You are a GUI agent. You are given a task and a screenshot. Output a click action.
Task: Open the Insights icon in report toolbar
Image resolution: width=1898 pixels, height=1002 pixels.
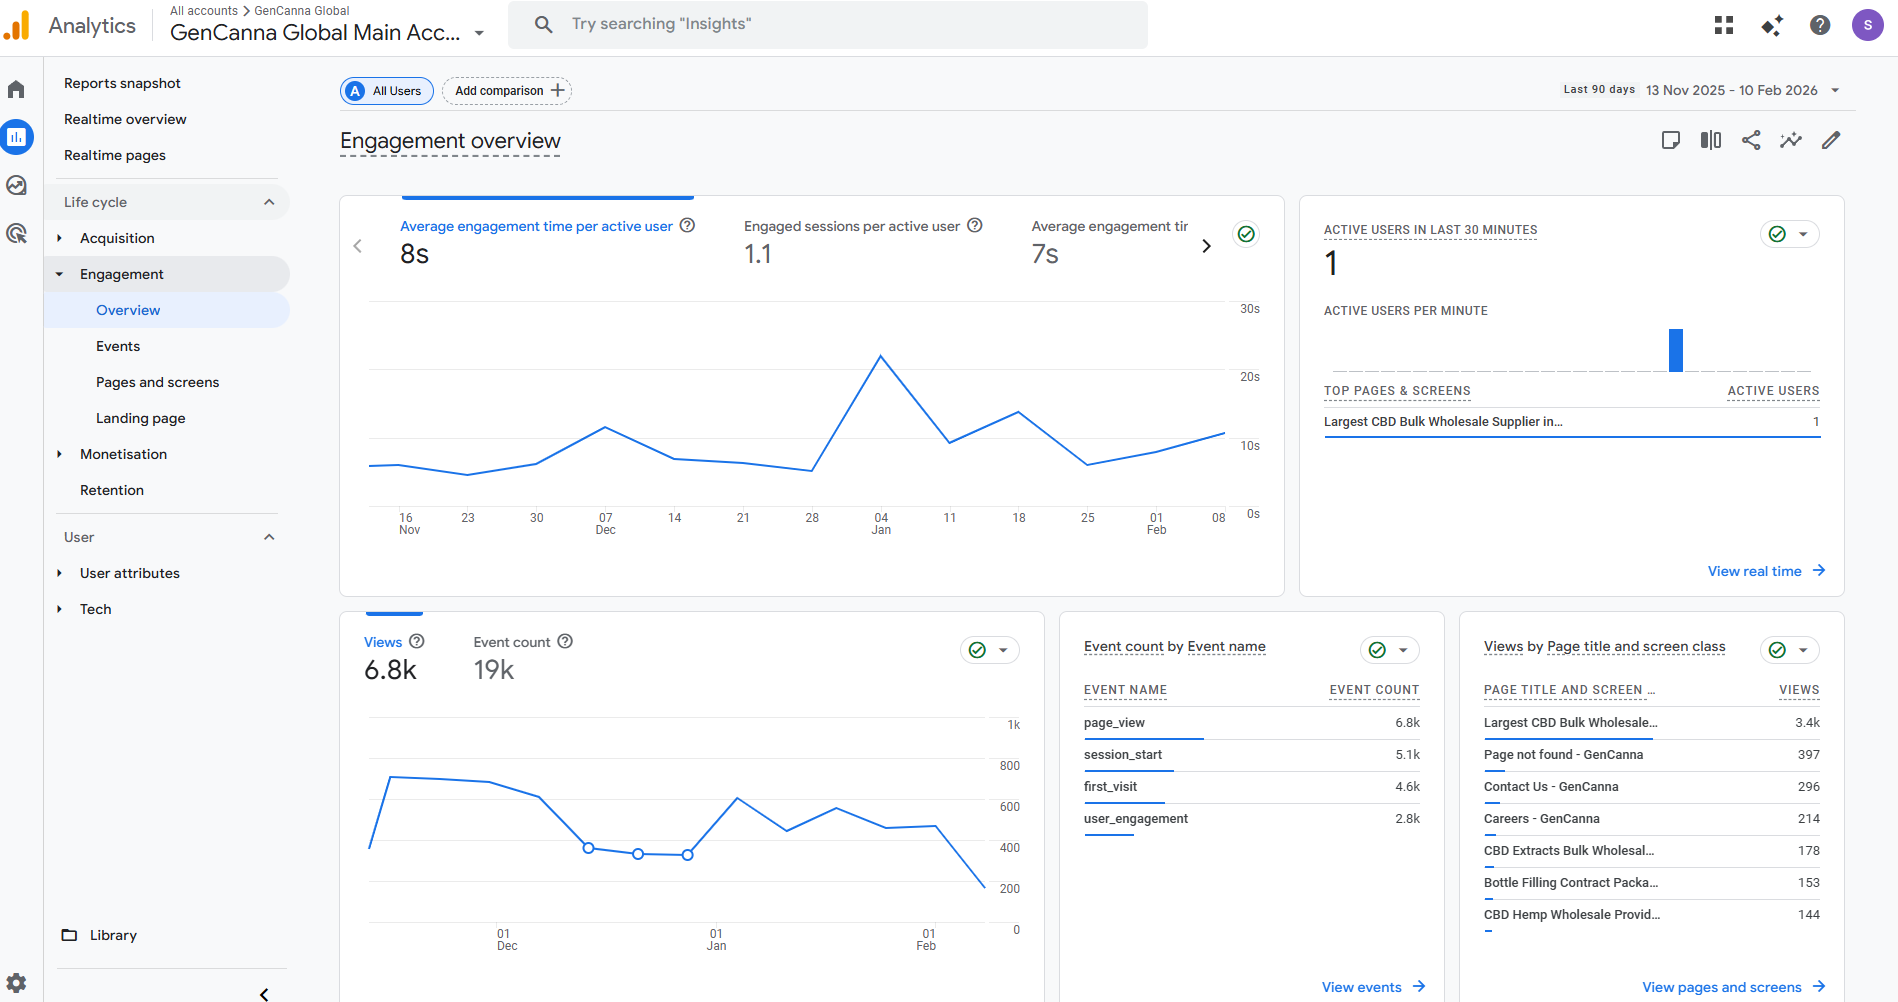click(1791, 141)
